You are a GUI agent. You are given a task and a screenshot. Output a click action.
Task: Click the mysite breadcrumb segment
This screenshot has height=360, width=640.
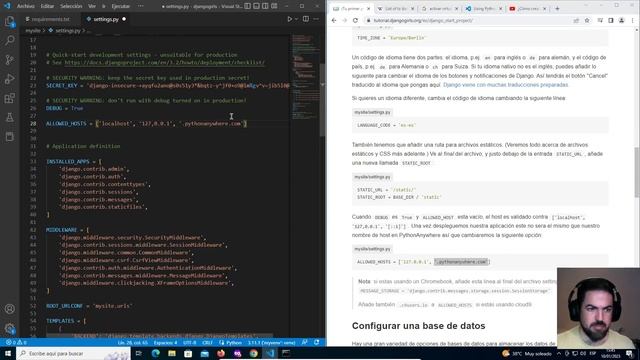33,31
